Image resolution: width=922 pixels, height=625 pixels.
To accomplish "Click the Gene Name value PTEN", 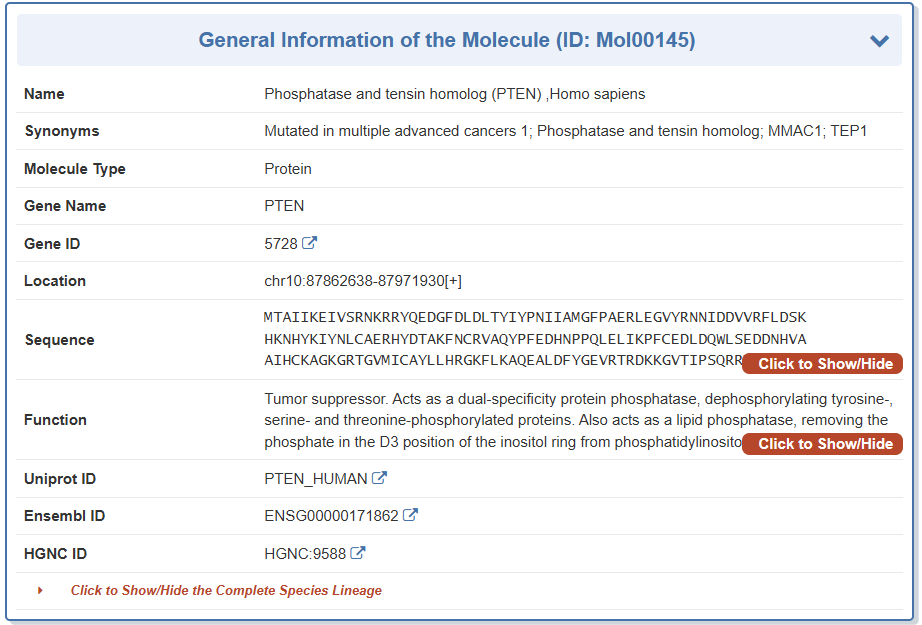I will tap(284, 206).
